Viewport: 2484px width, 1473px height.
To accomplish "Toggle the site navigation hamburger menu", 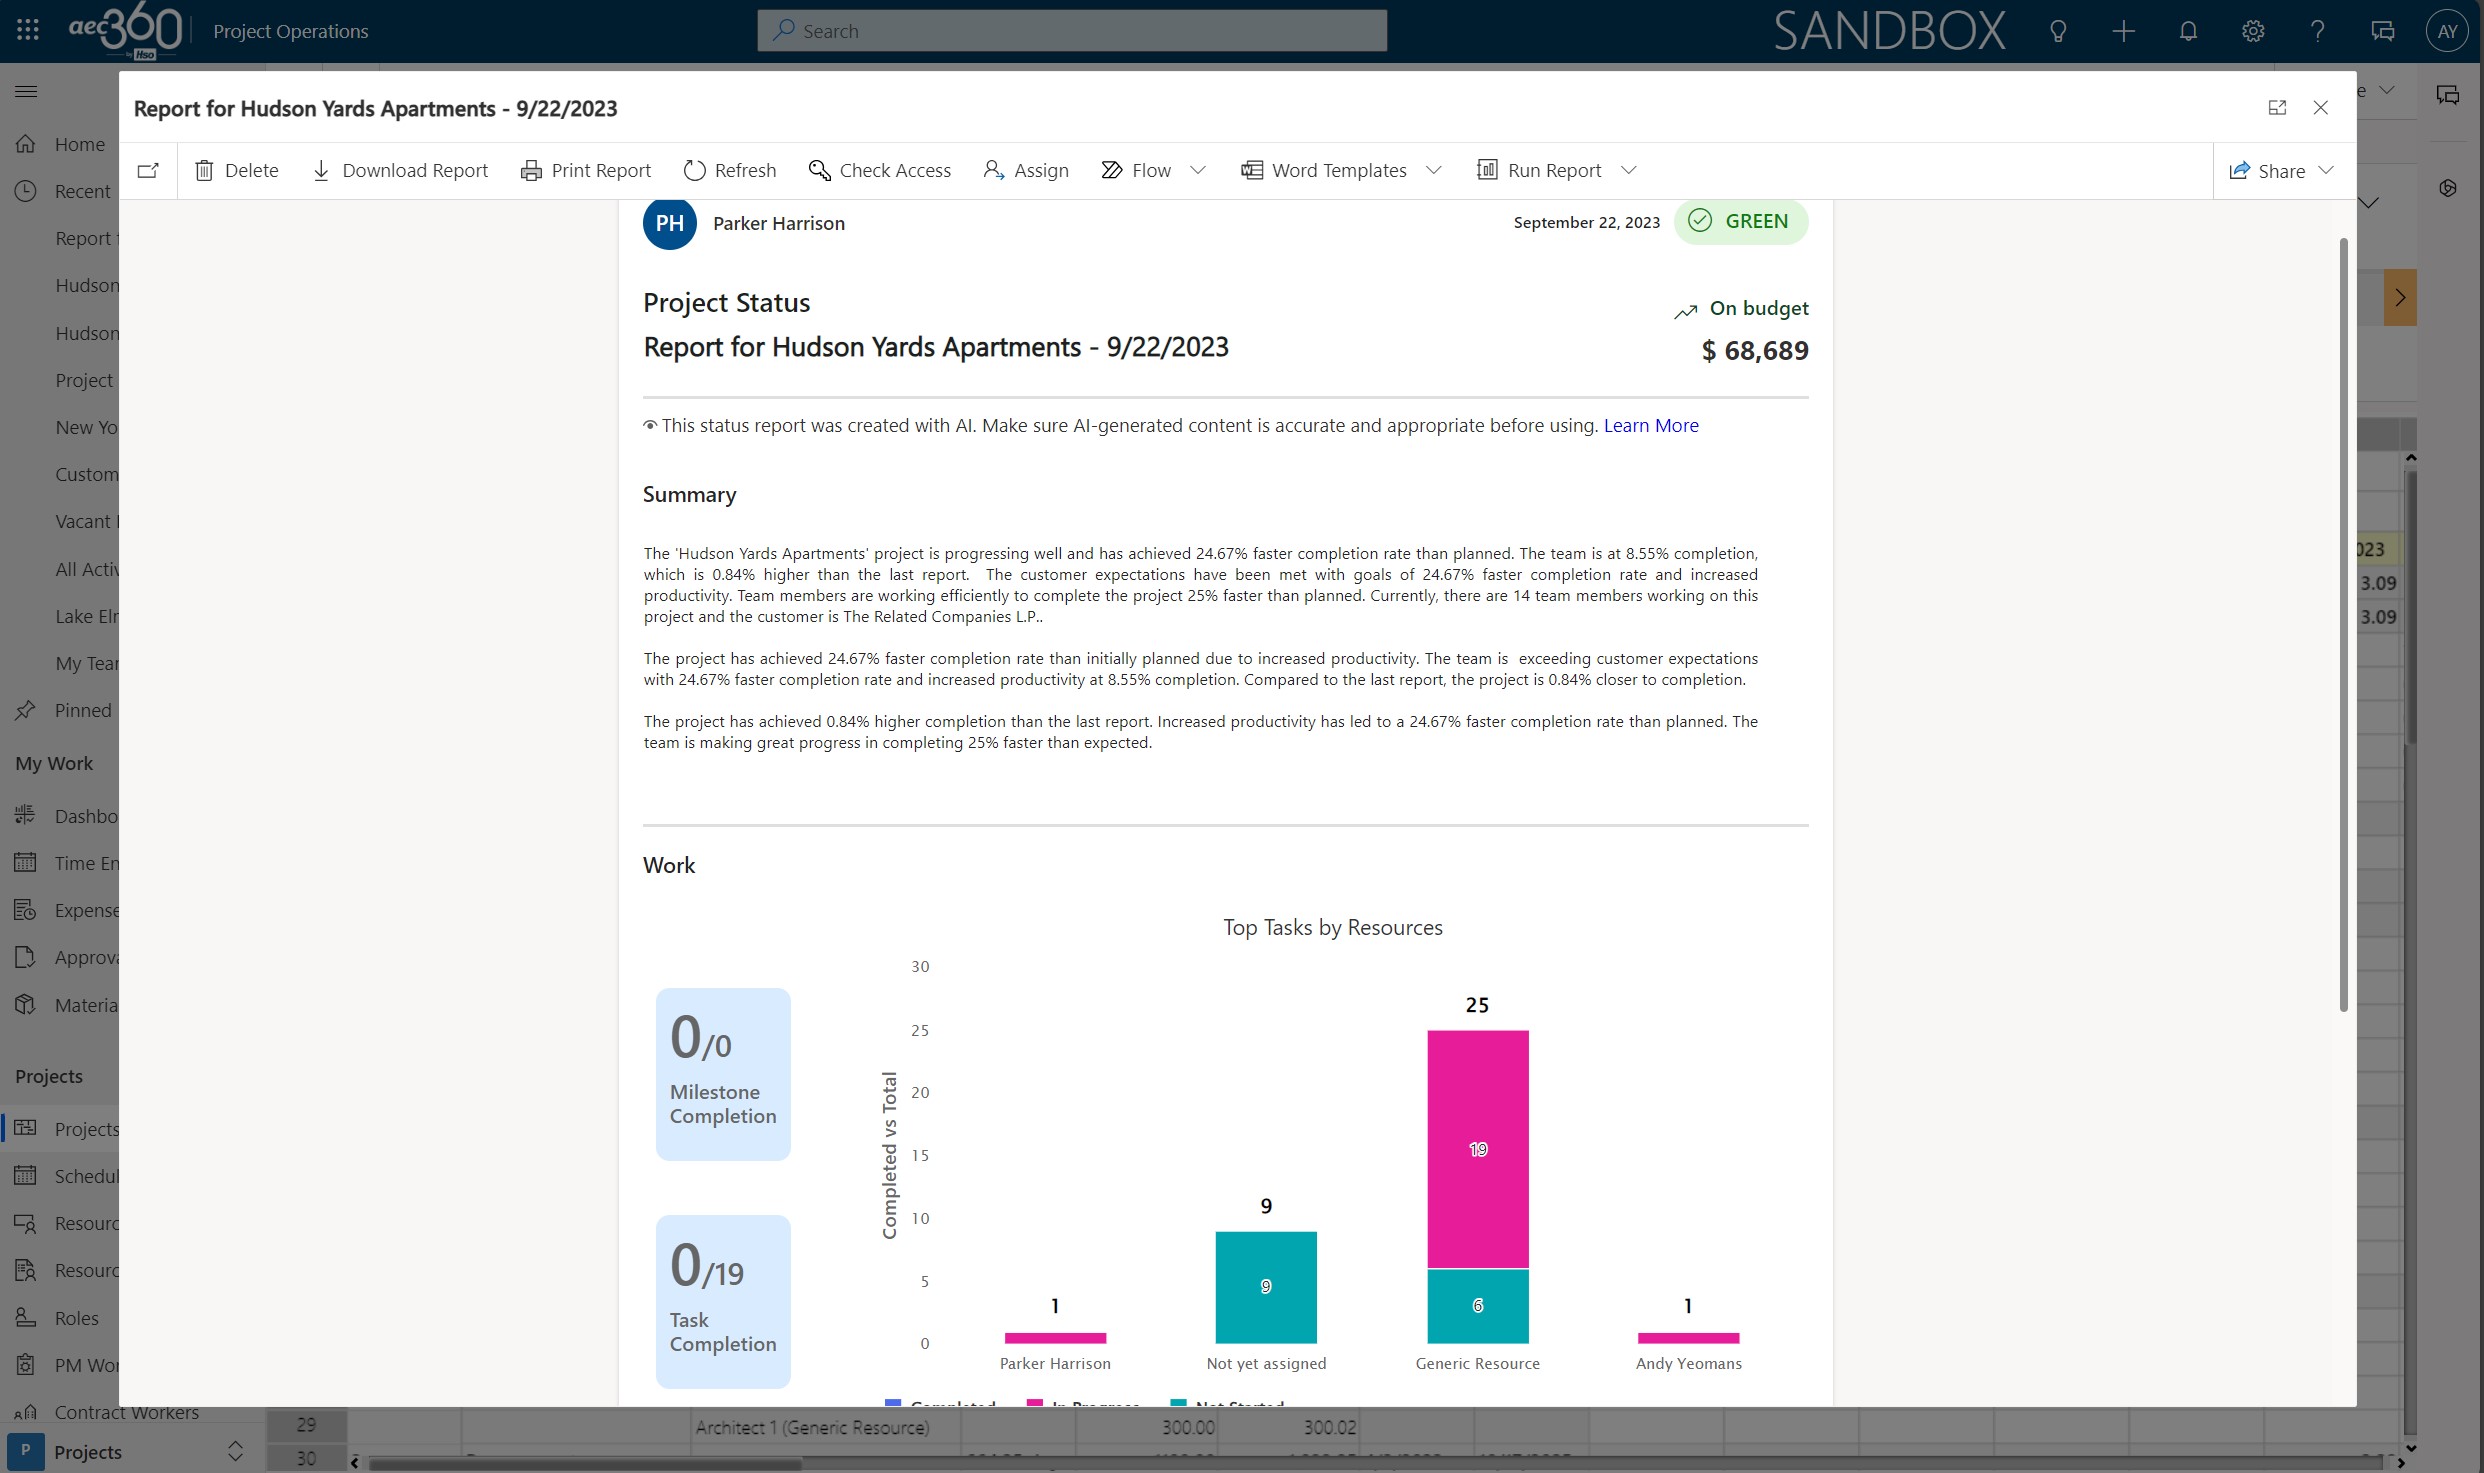I will 27,91.
